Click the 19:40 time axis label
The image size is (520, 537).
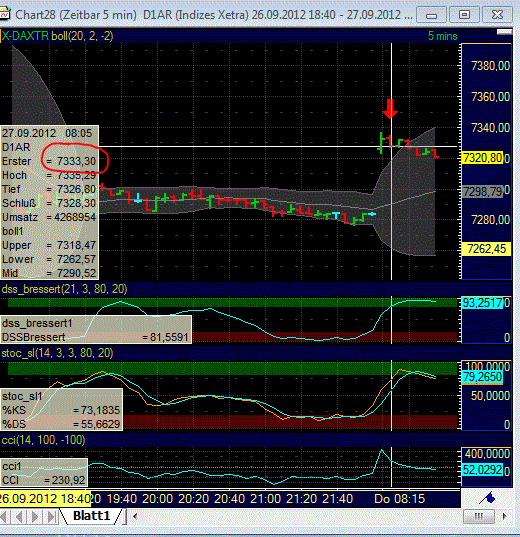tap(122, 499)
